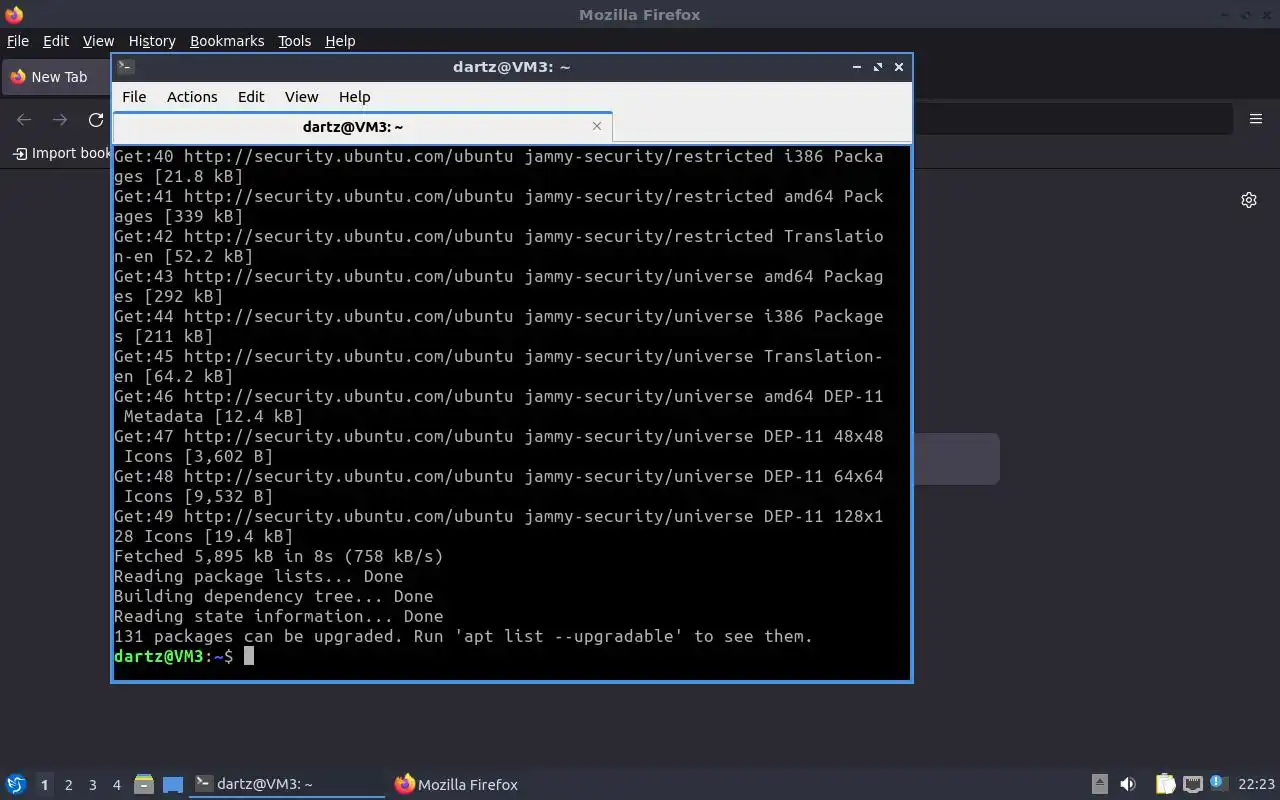The height and width of the screenshot is (800, 1280).
Task: Click the update notifier tray icon
Action: click(x=1217, y=783)
